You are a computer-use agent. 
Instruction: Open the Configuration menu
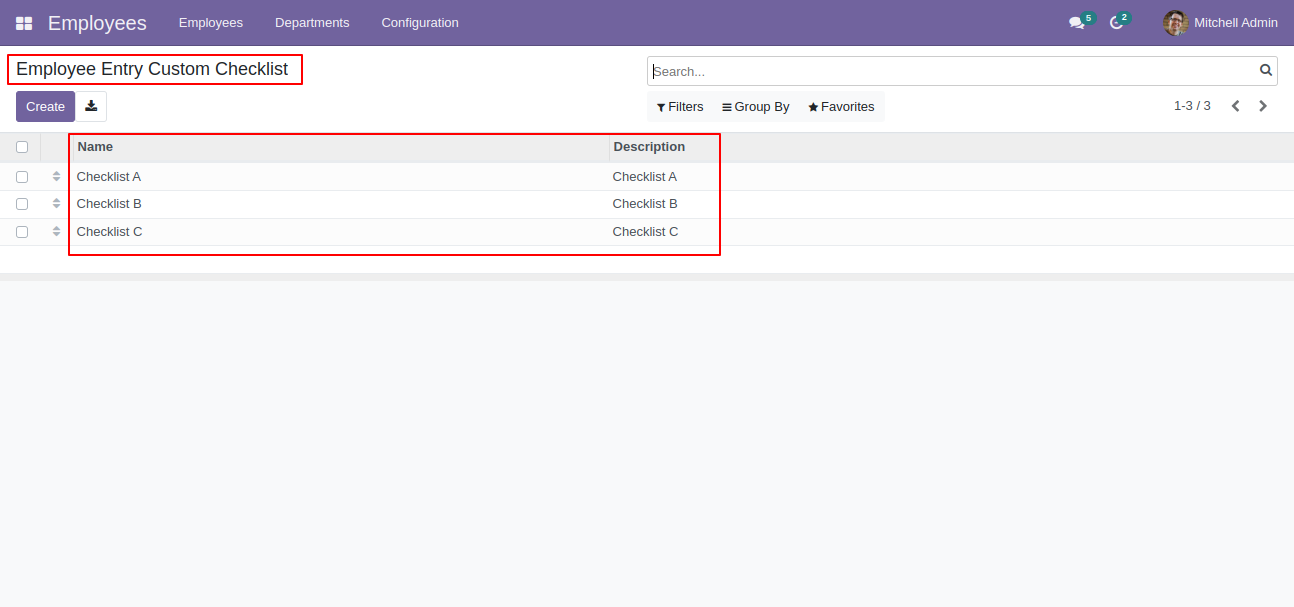click(x=420, y=23)
